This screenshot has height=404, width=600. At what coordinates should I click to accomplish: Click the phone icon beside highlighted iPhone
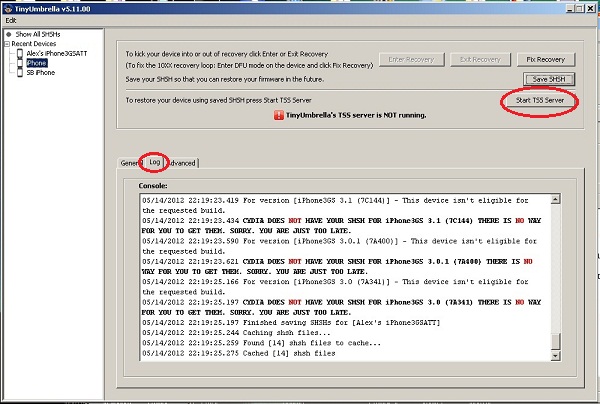20,63
